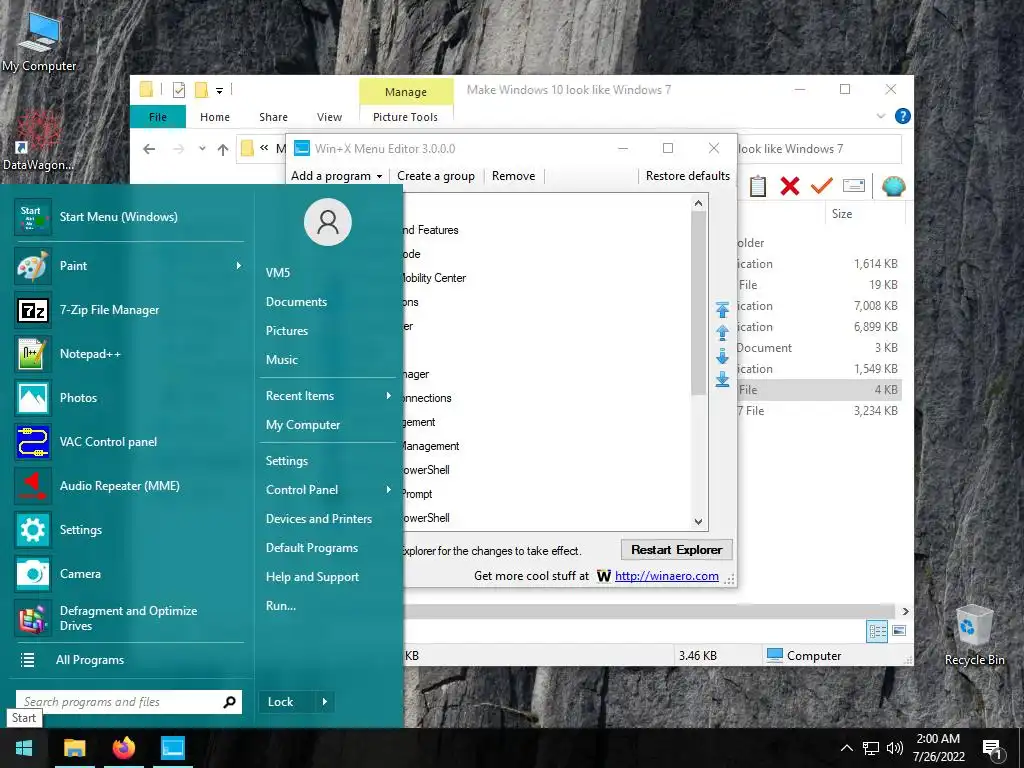The height and width of the screenshot is (768, 1024).
Task: Expand the Control Panel submenu
Action: point(389,490)
